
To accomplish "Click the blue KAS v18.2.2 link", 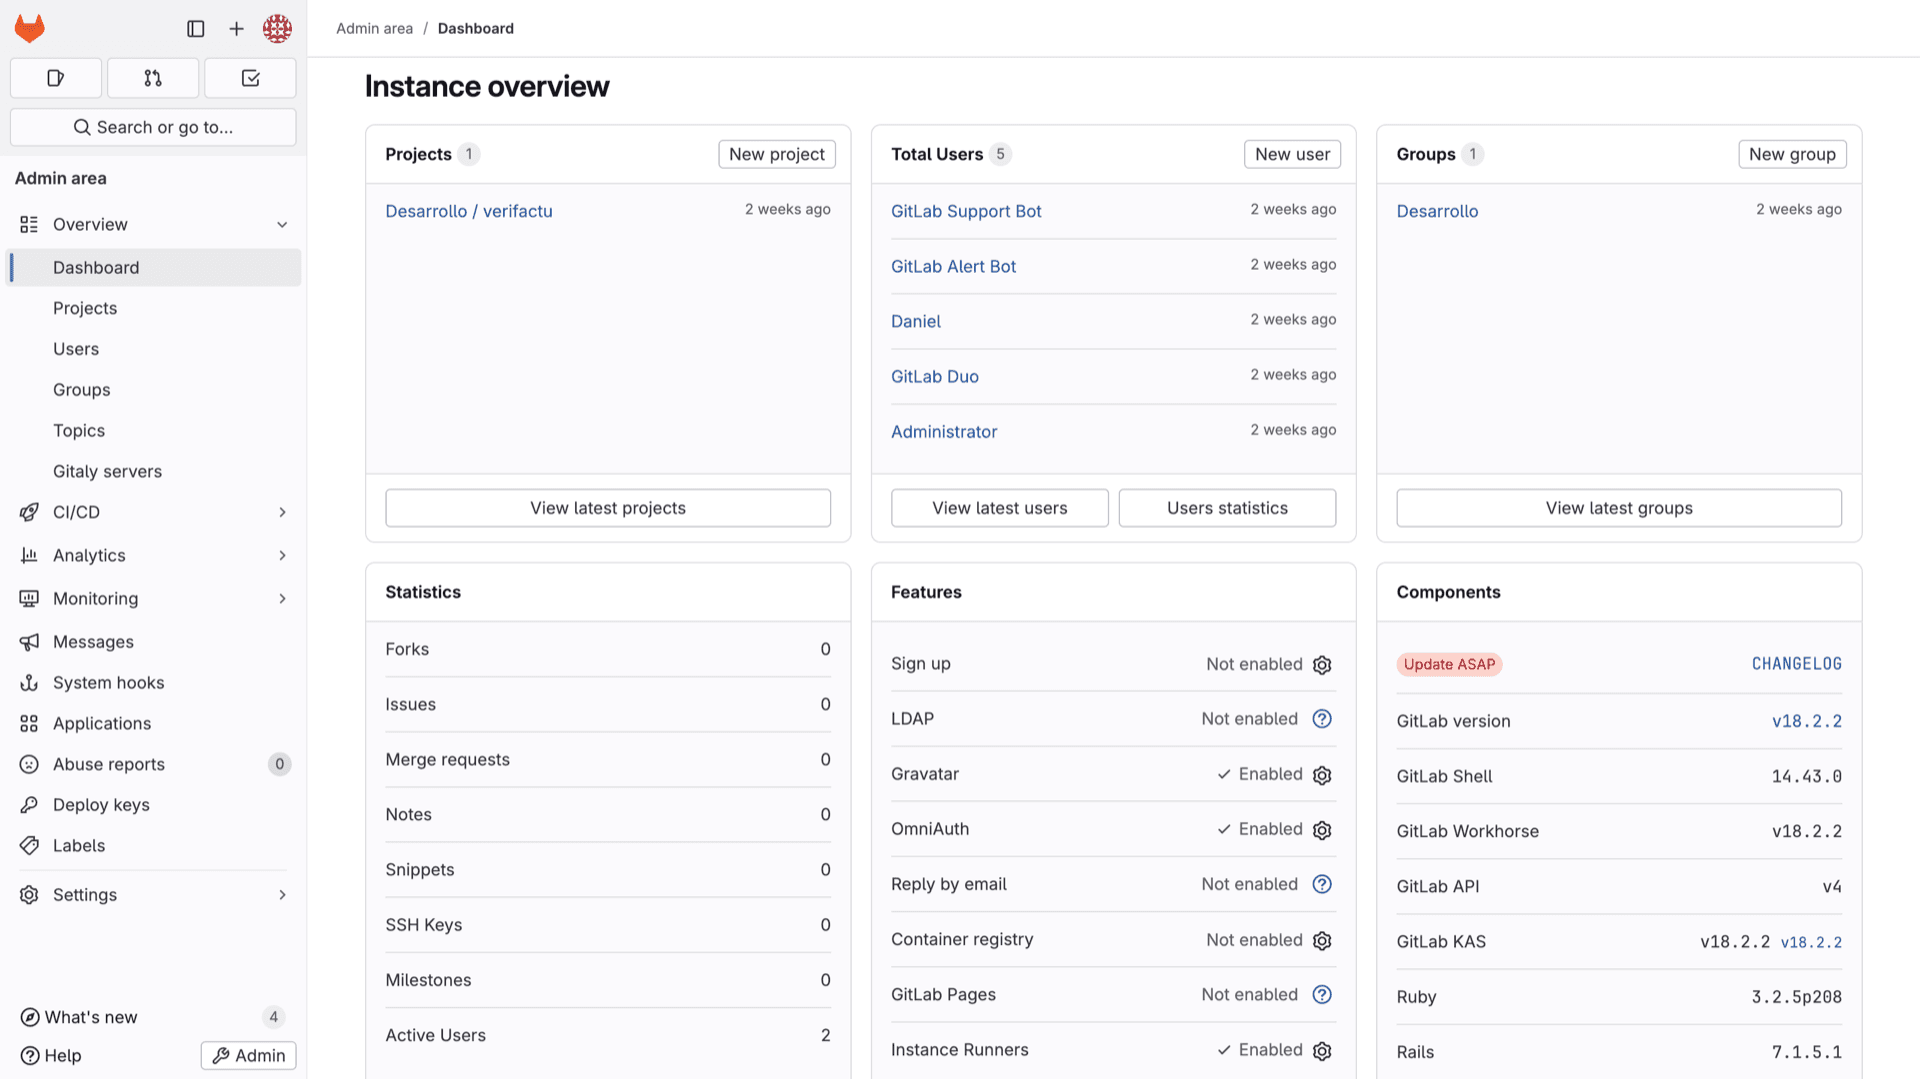I will click(1811, 942).
